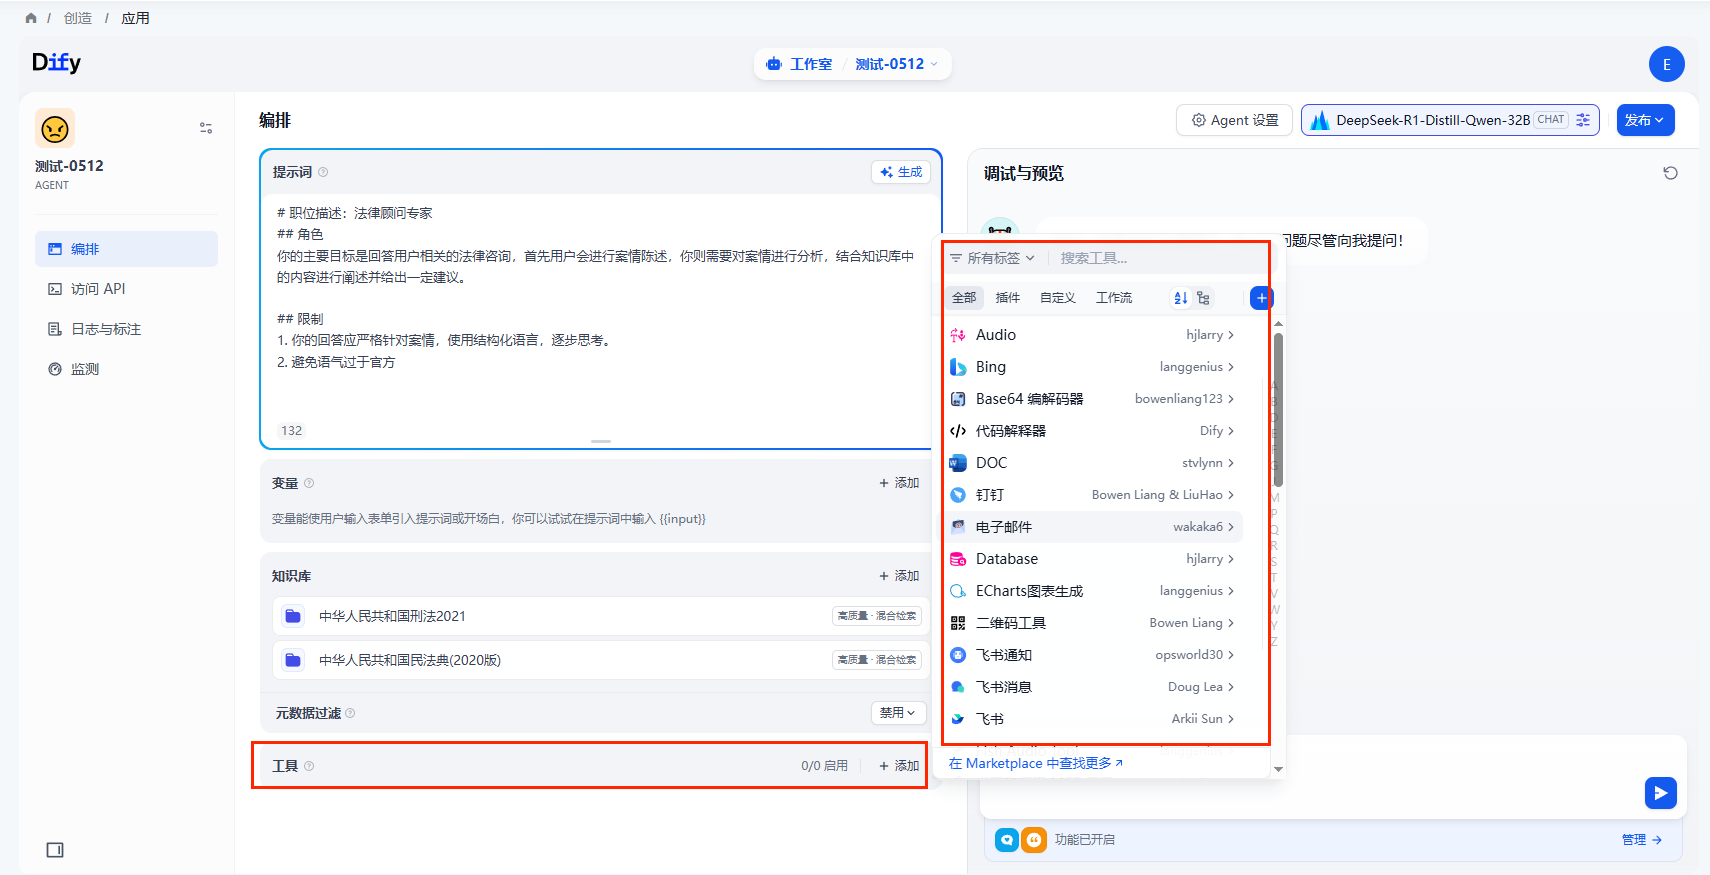Screen dimensions: 1710x875
Task: Click the Audio tool icon
Action: click(958, 335)
